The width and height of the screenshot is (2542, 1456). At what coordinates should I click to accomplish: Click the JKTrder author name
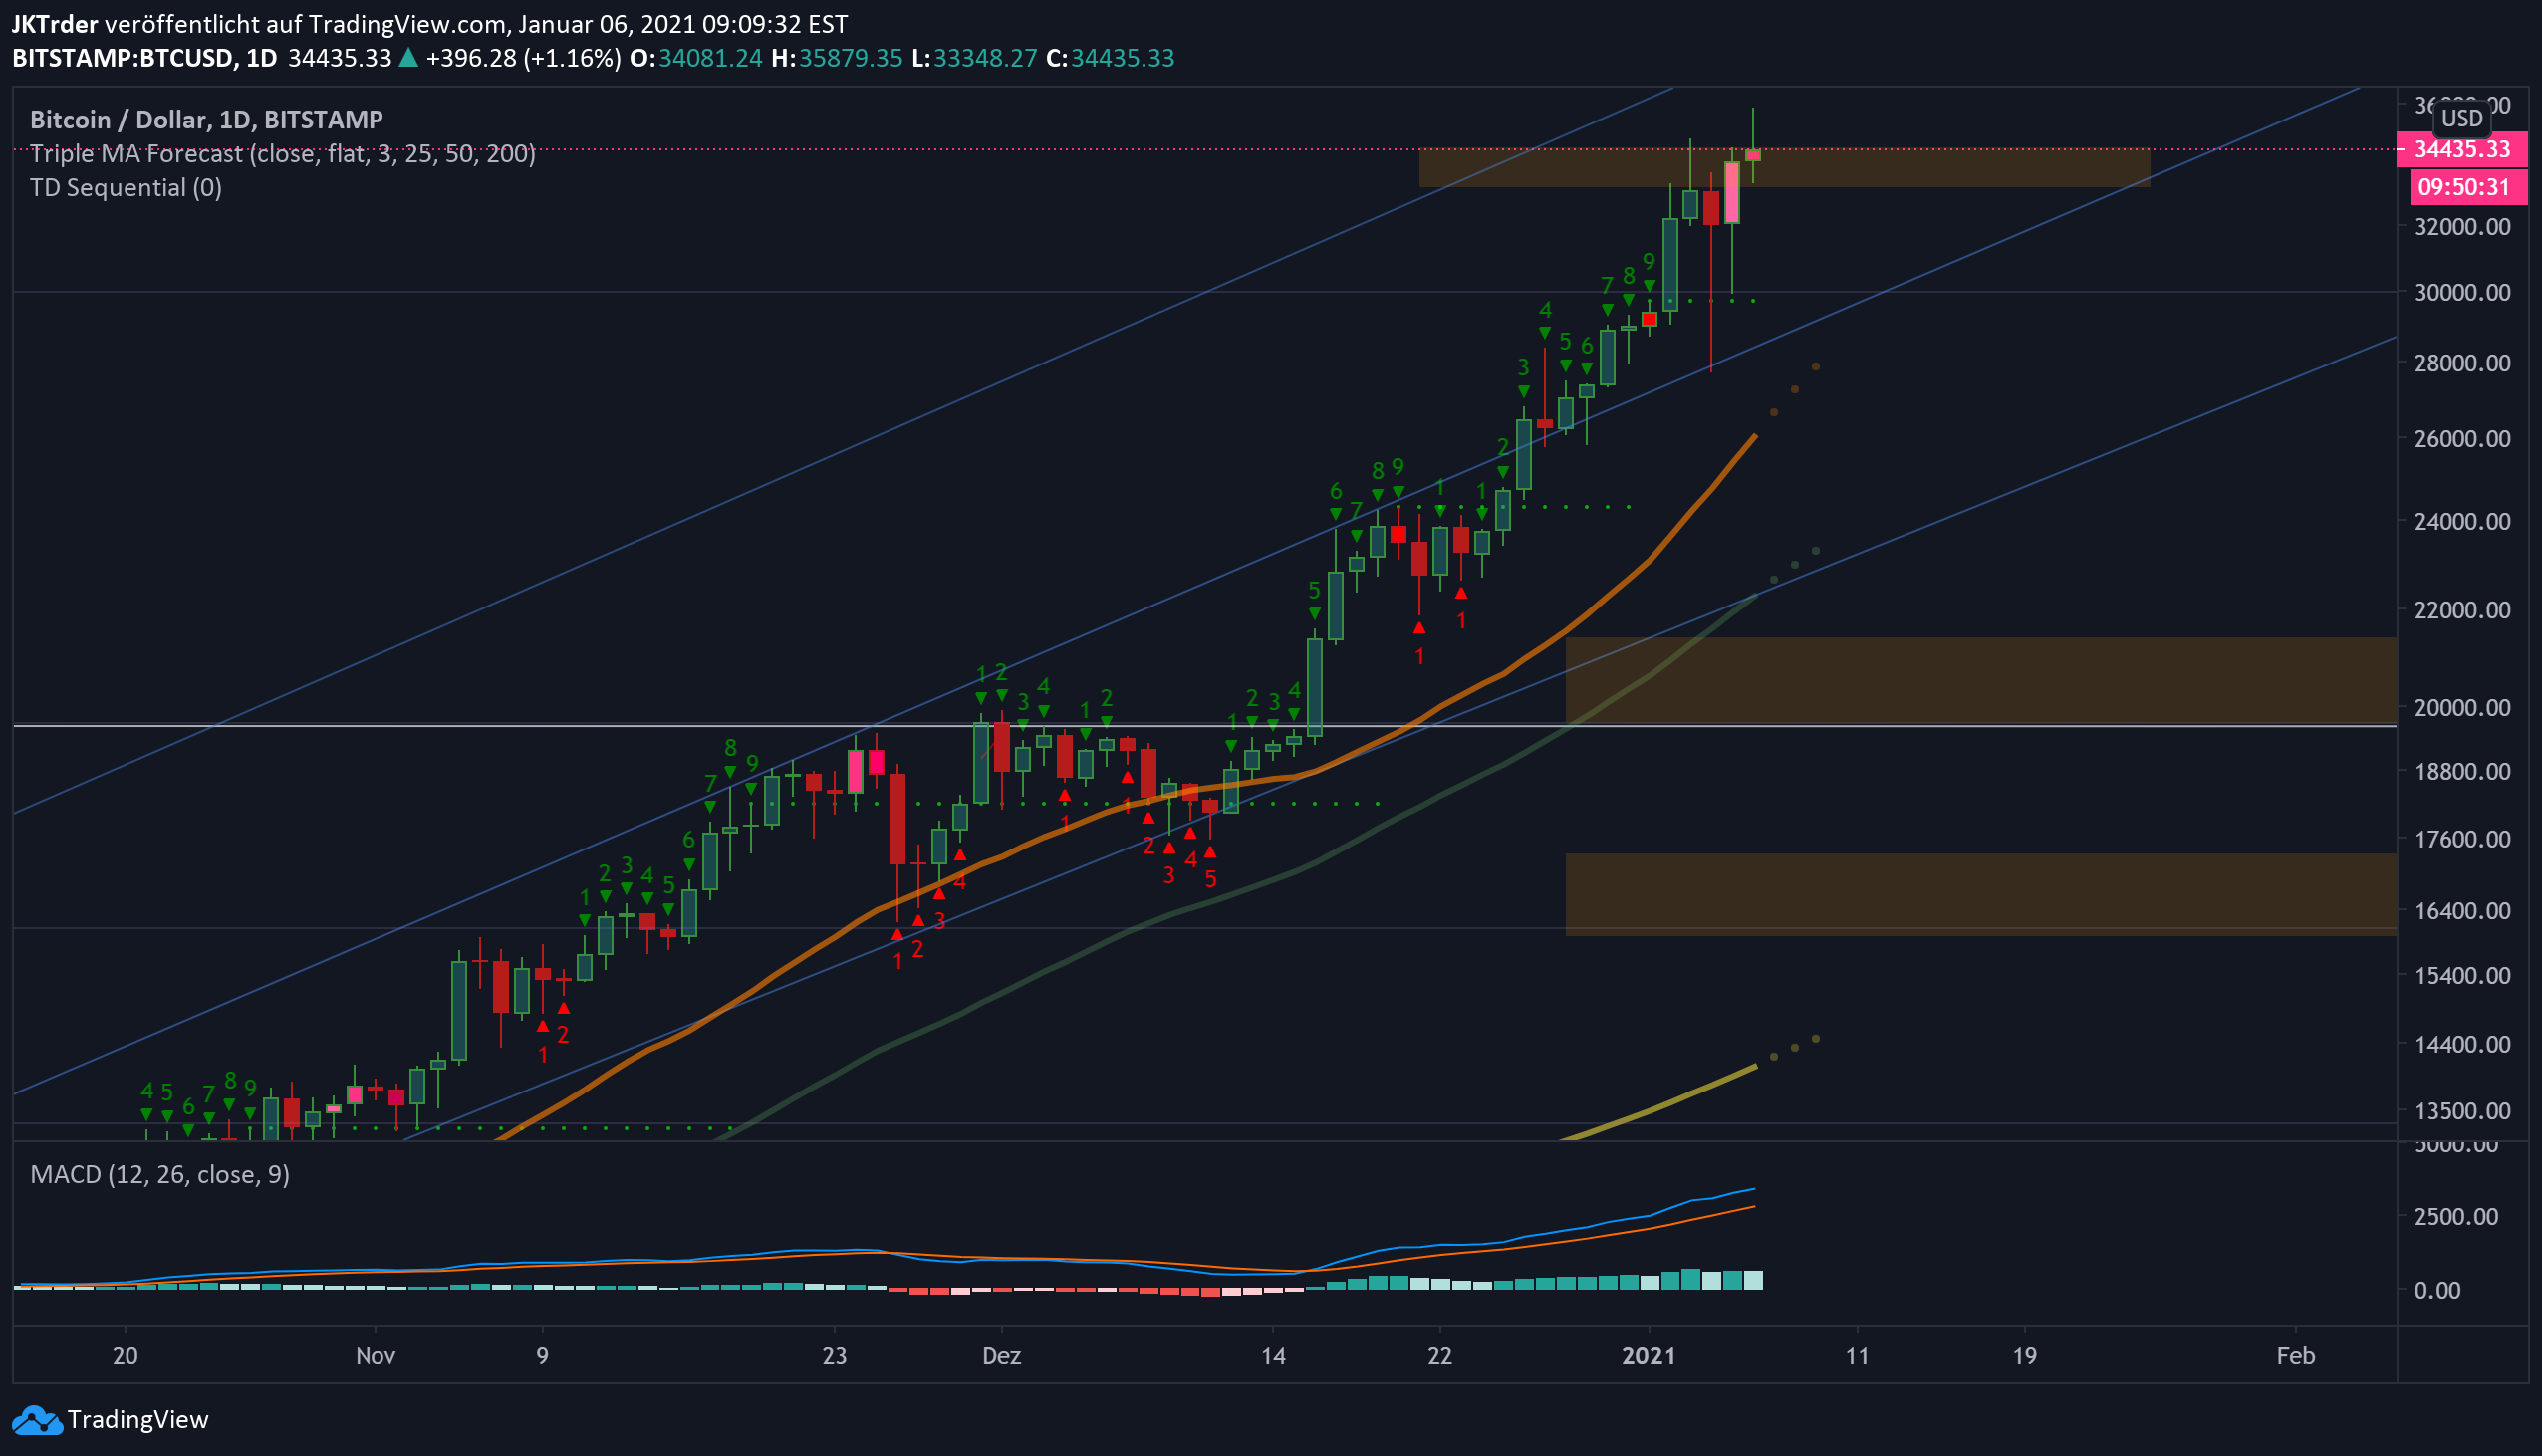click(x=55, y=24)
